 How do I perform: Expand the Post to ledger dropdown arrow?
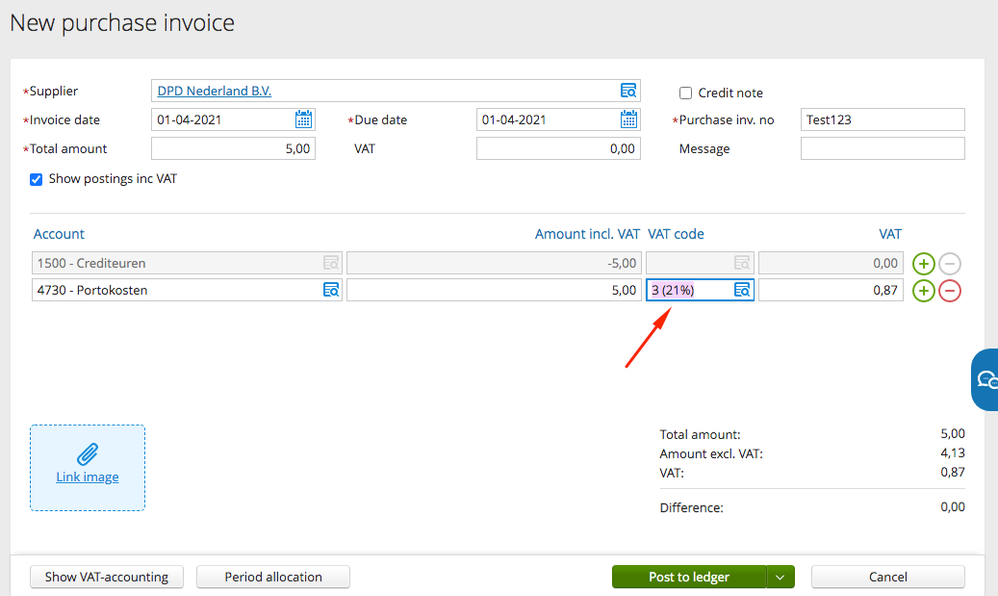[x=780, y=577]
